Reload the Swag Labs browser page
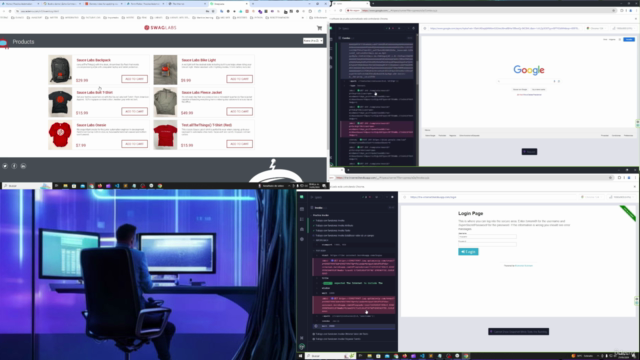 click(10, 11)
